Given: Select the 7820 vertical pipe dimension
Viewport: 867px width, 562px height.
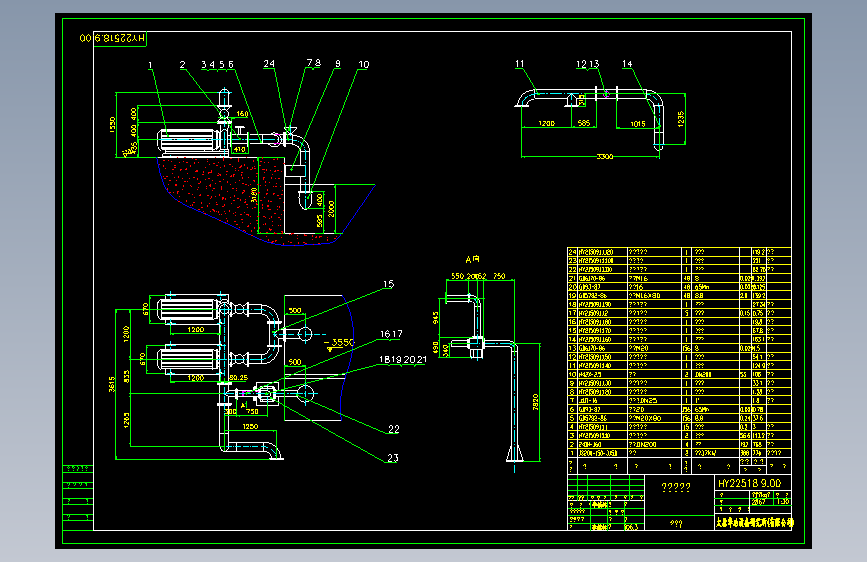Looking at the screenshot, I should (x=535, y=402).
